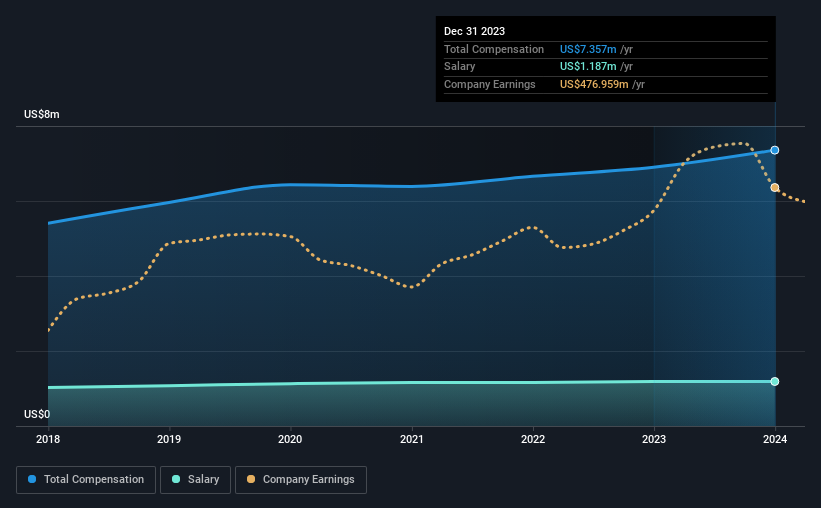
Task: Click the 2022 x-axis label
Action: [x=533, y=439]
